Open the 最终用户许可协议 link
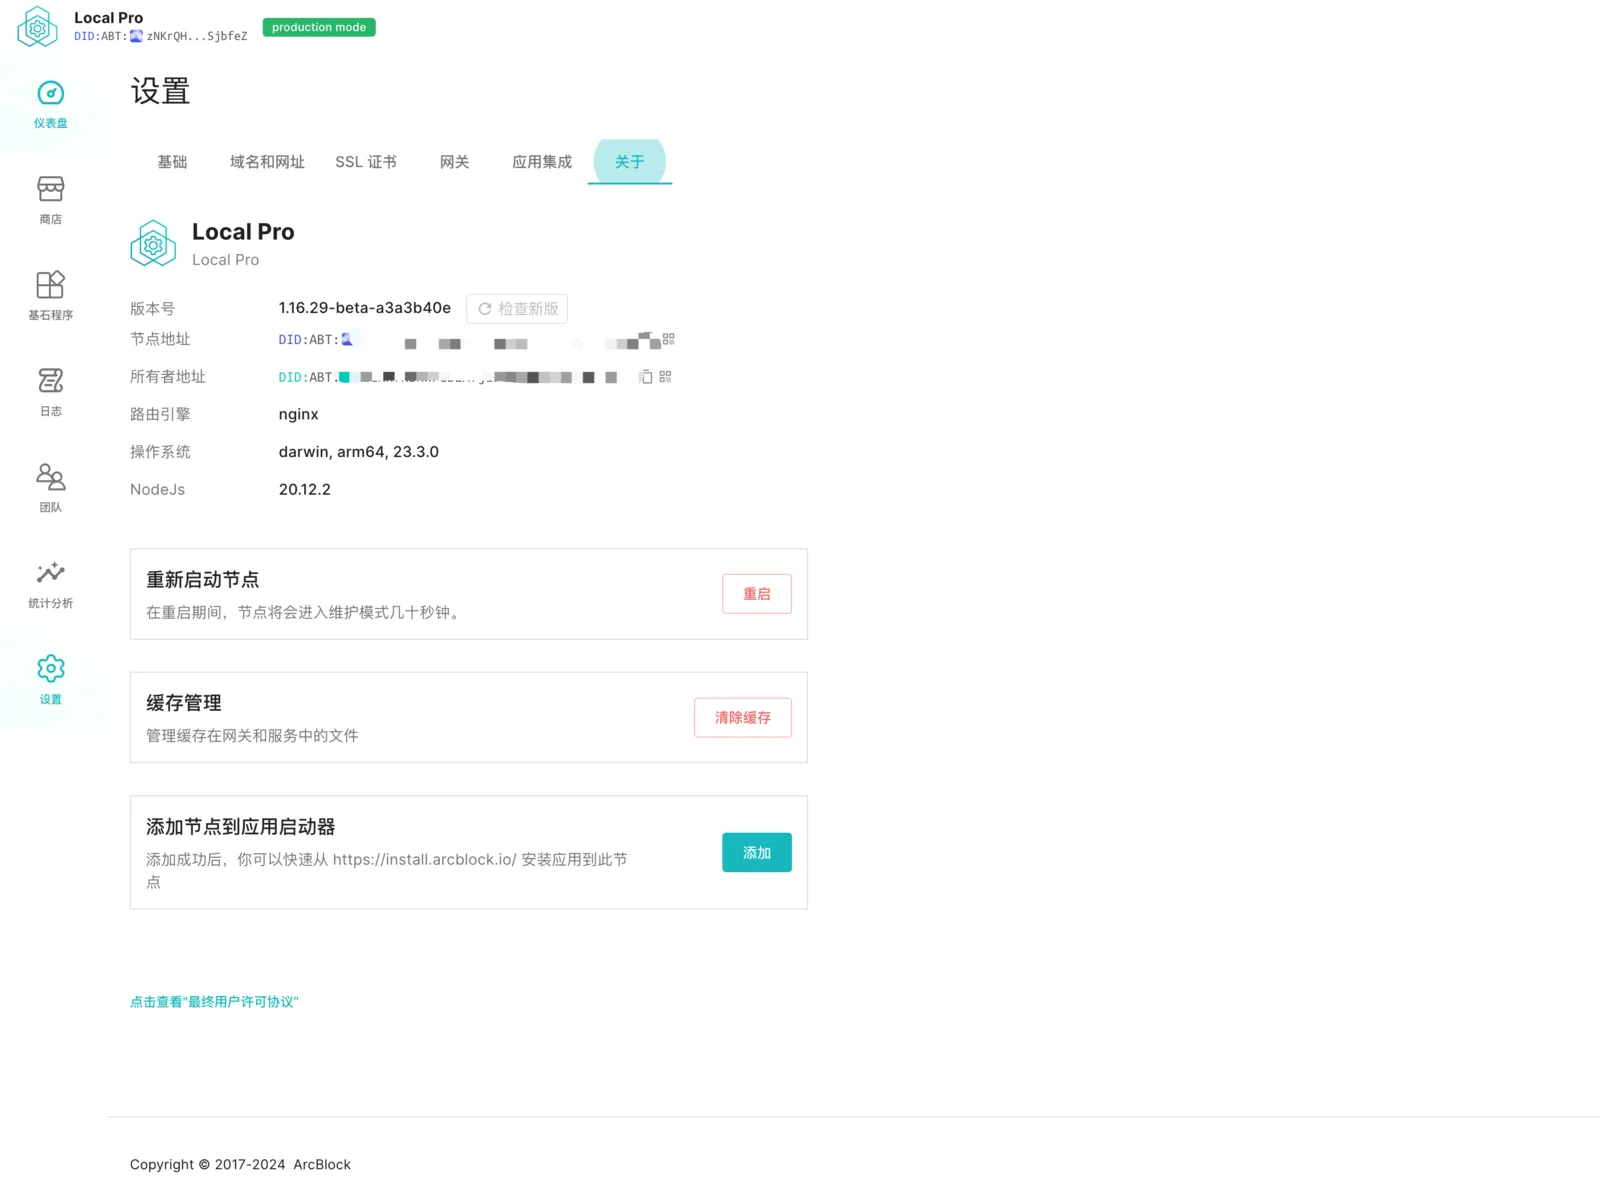 click(214, 1002)
